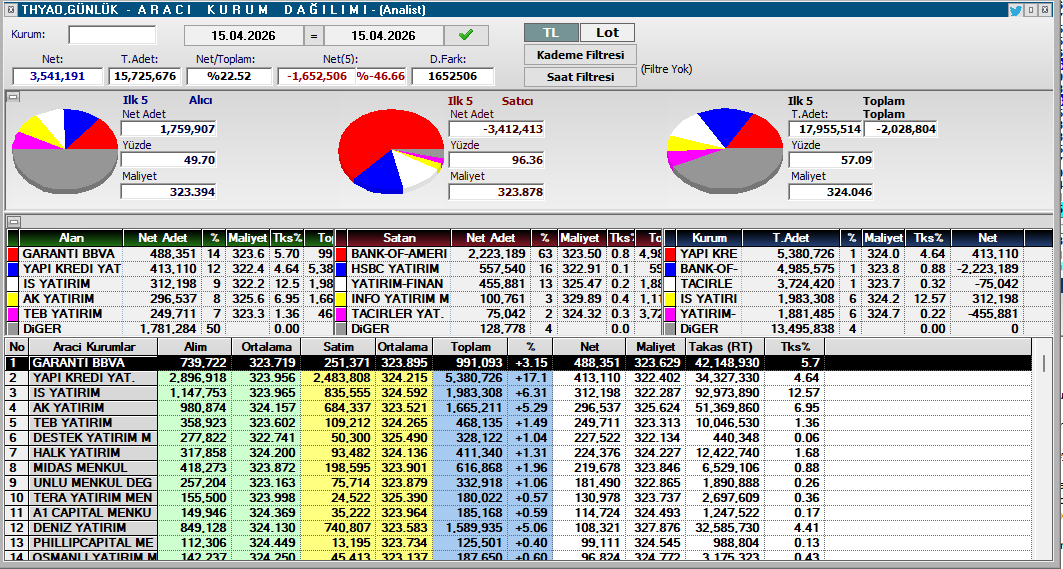Image resolution: width=1063 pixels, height=569 pixels.
Task: Click the D.Fark value 1652506
Action: [452, 76]
